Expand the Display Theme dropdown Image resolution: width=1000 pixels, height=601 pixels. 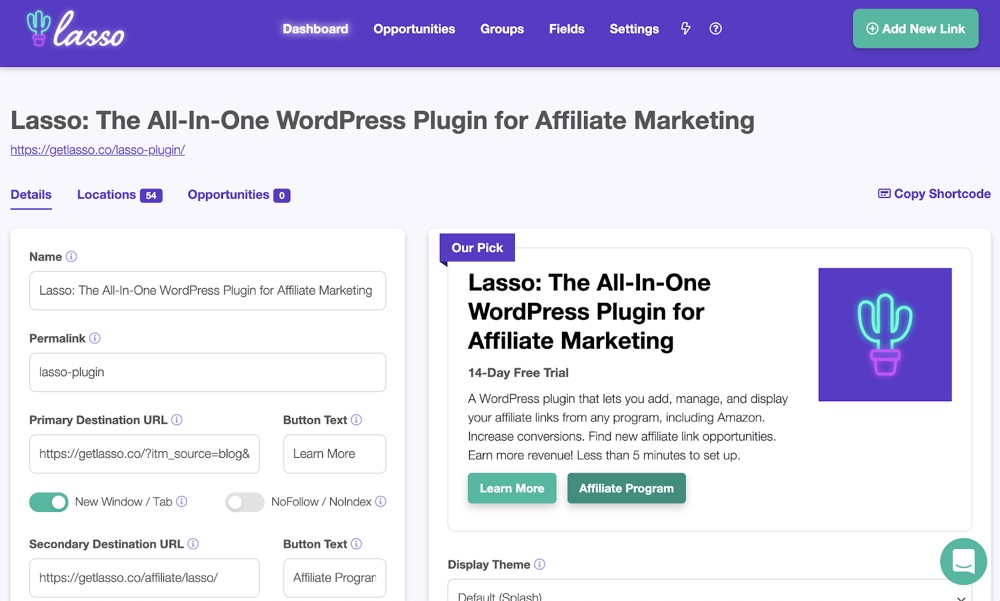pos(710,591)
